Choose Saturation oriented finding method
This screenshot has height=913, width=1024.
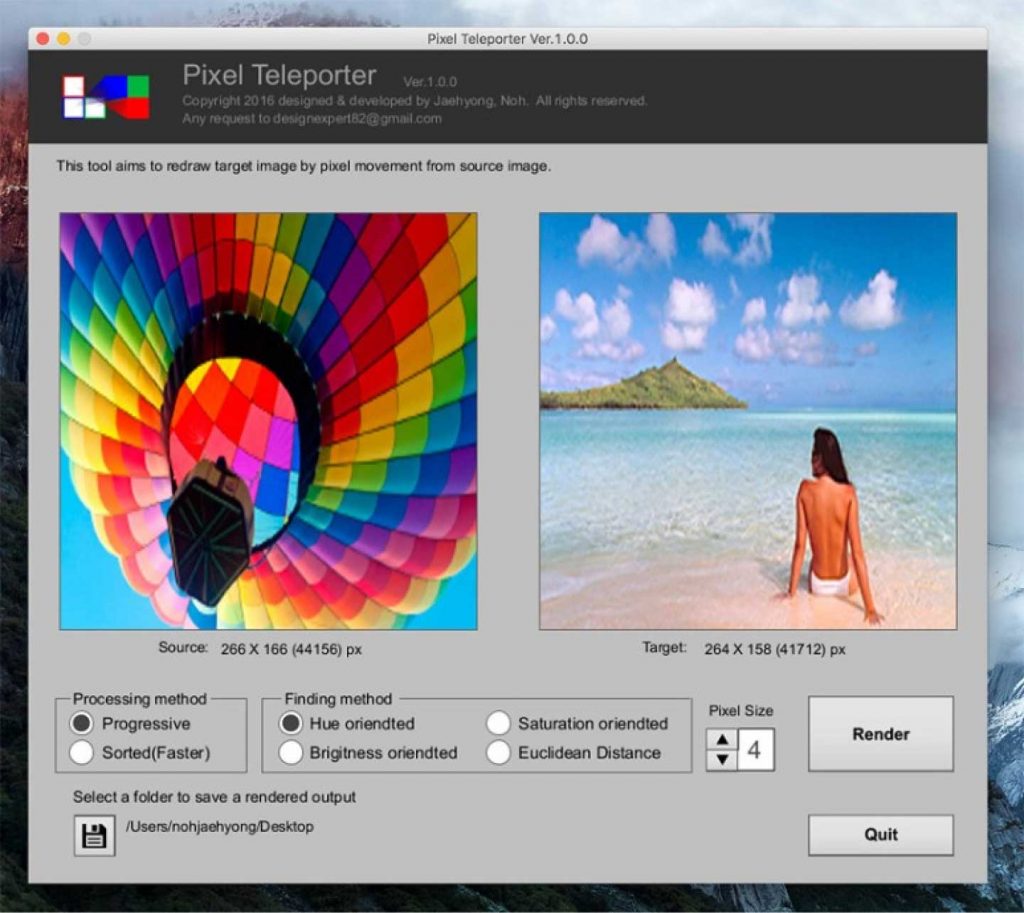499,723
